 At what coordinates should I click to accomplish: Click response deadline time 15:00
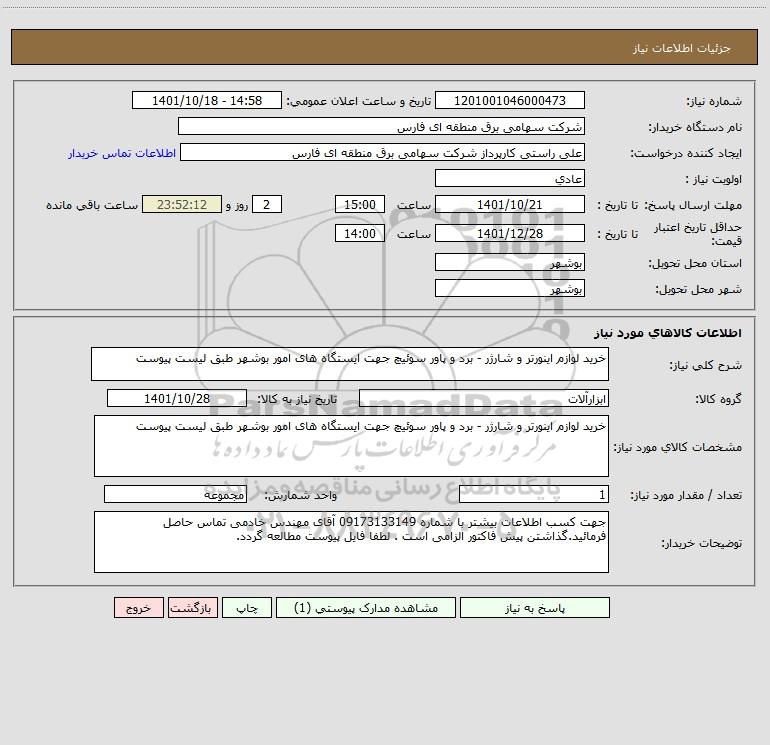tap(359, 204)
